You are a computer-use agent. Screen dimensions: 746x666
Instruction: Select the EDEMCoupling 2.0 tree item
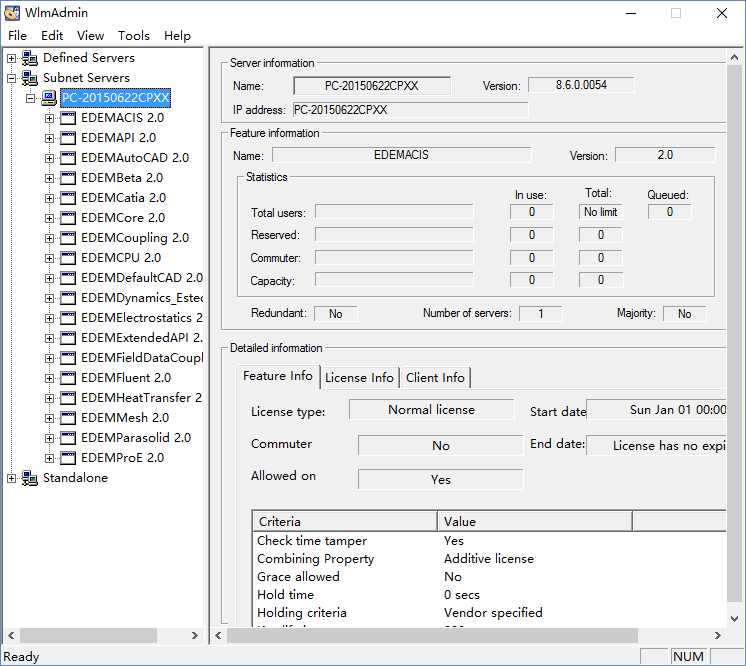[135, 238]
